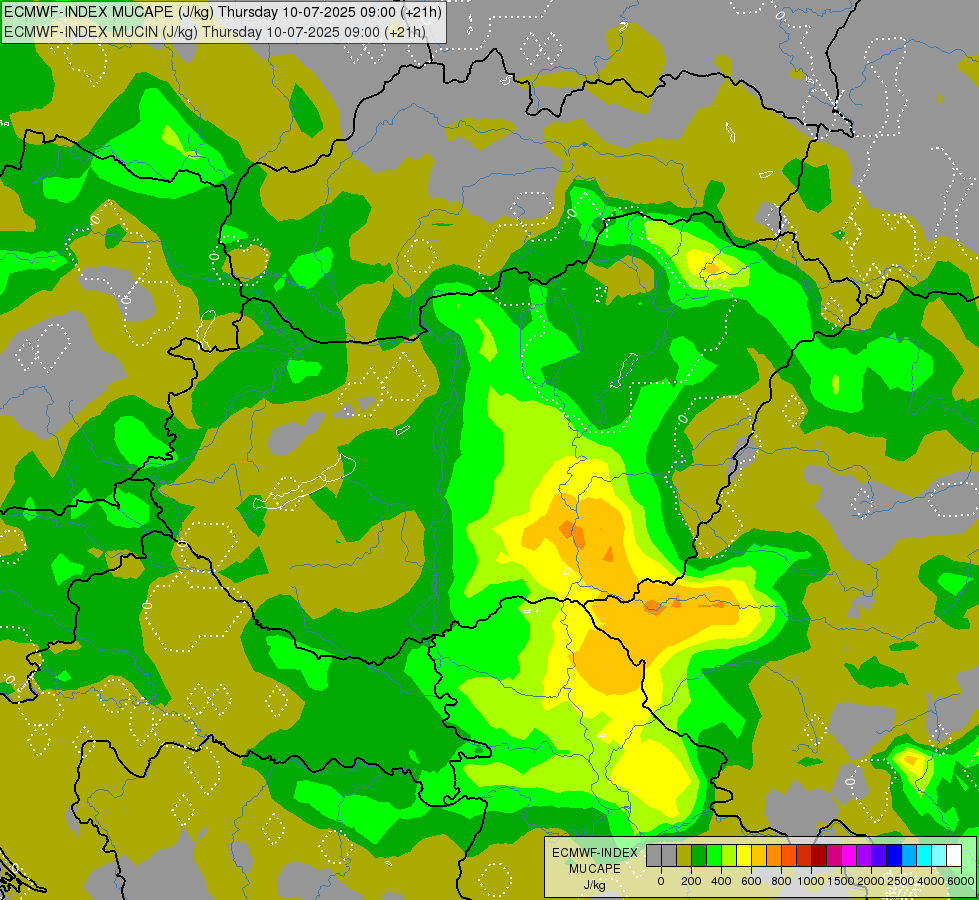Click the legend value 200
This screenshot has height=900, width=979.
(x=691, y=881)
